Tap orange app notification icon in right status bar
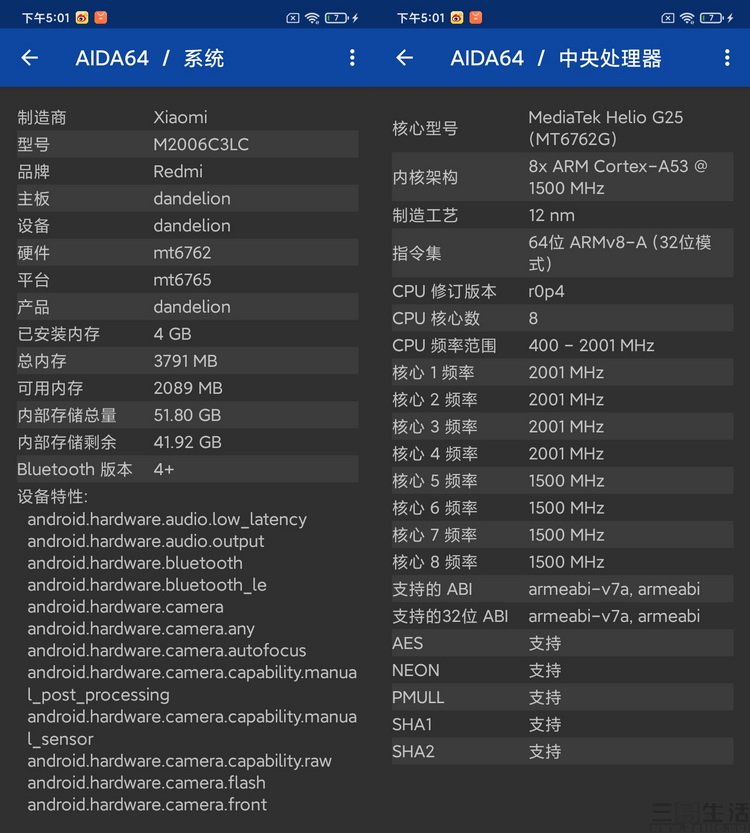The width and height of the screenshot is (750, 833). point(476,18)
